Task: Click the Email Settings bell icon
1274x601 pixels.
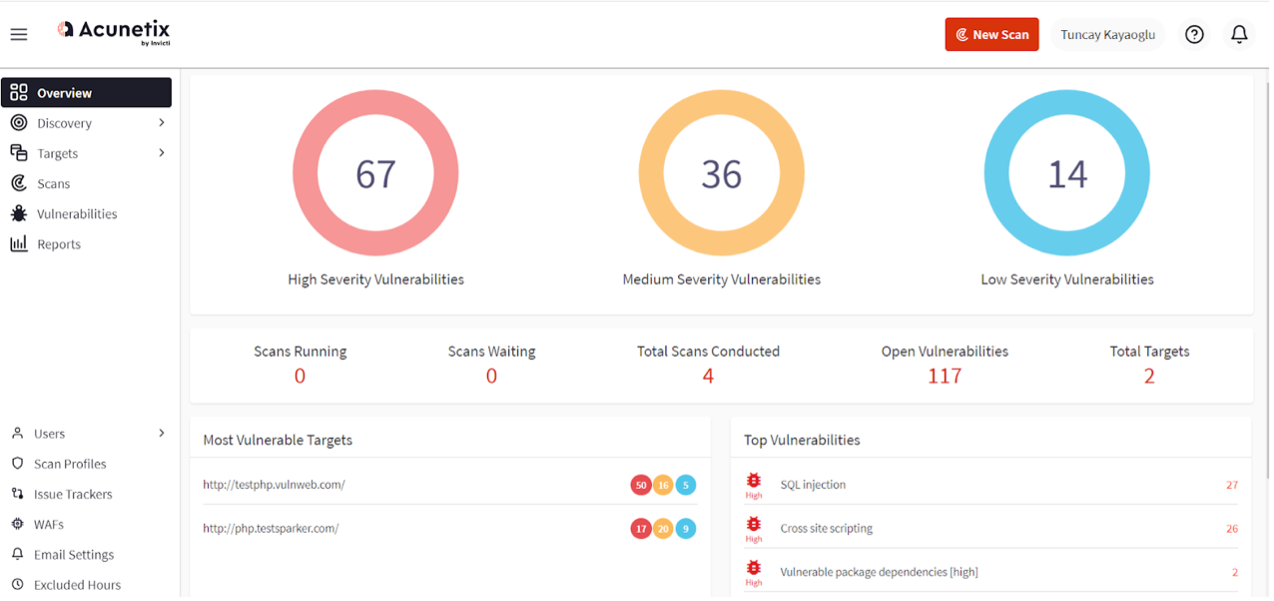Action: (x=17, y=554)
